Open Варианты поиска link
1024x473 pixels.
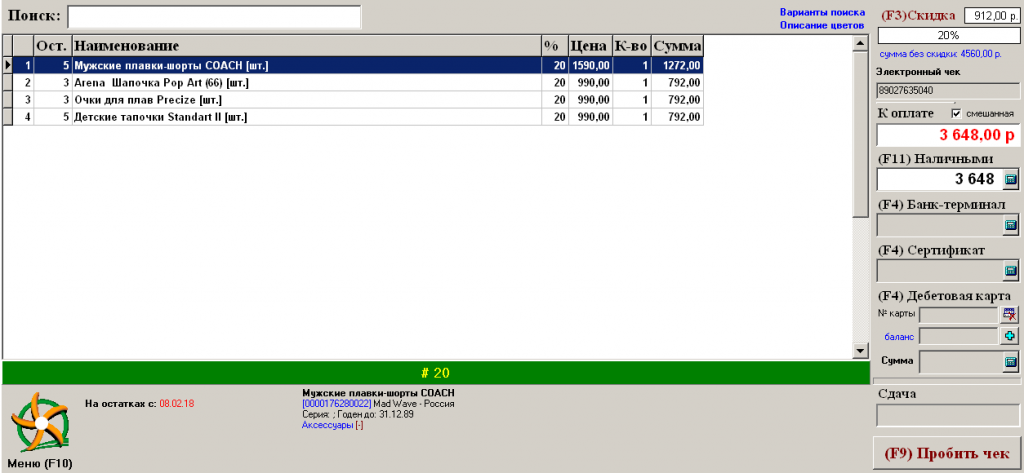[822, 12]
